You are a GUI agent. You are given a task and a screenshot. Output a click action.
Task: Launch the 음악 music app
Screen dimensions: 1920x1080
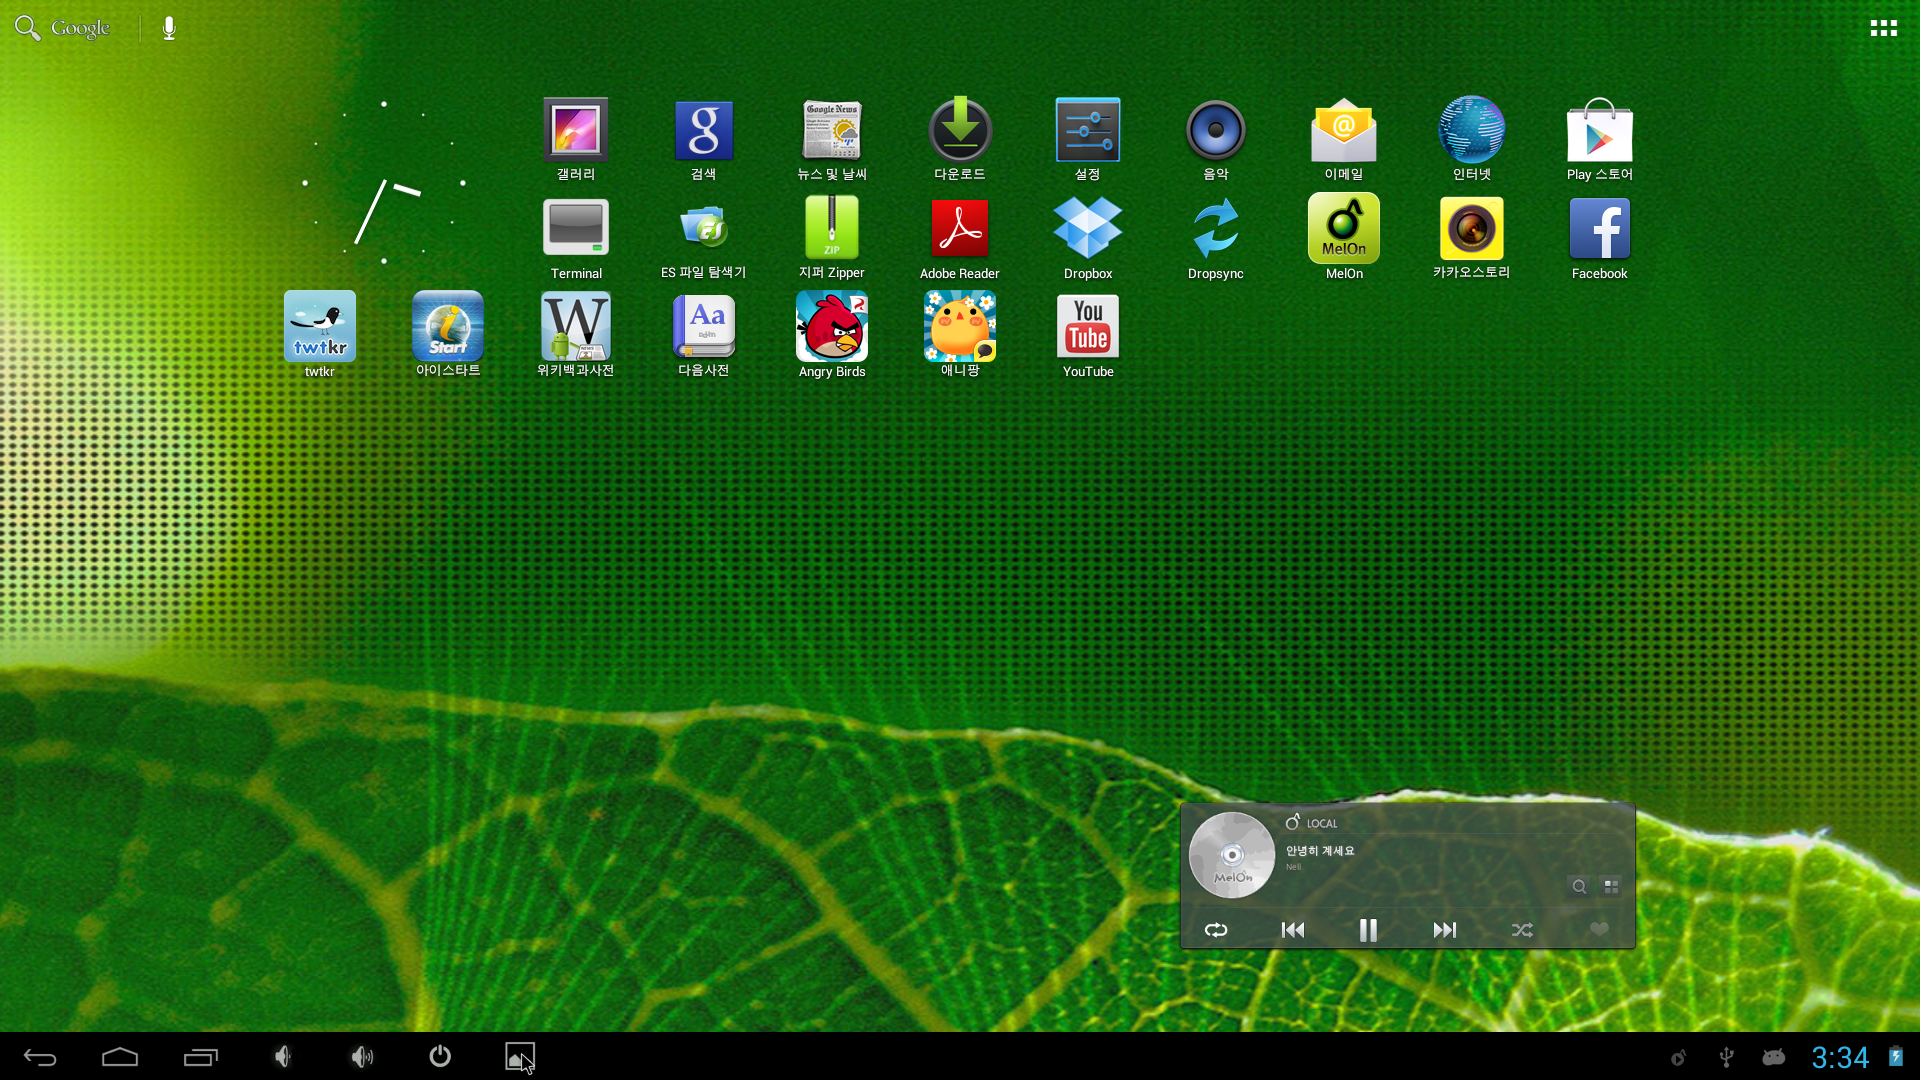pos(1216,139)
